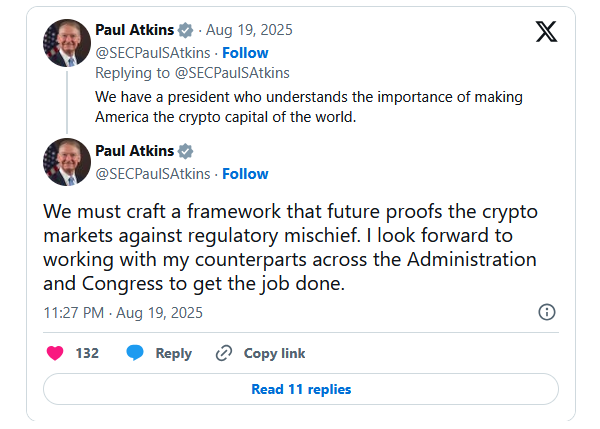Open the info icon beside the timestamp
Screen dimensions: 600x429
[x=547, y=312]
